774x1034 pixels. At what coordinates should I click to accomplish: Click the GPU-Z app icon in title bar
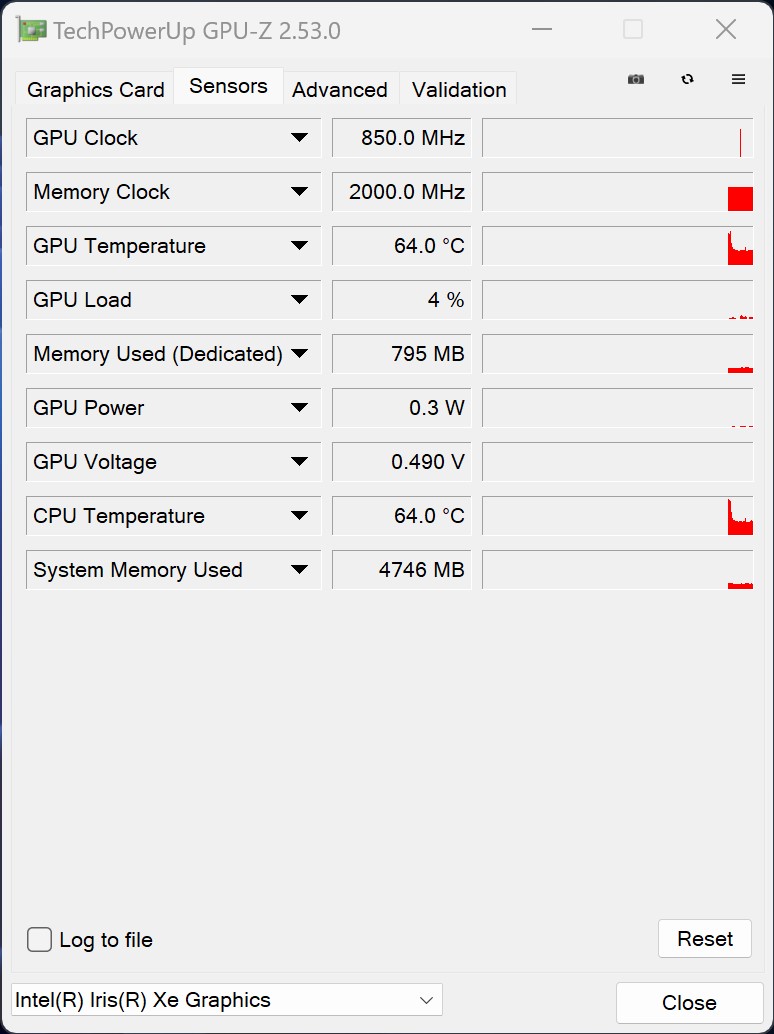tap(32, 30)
